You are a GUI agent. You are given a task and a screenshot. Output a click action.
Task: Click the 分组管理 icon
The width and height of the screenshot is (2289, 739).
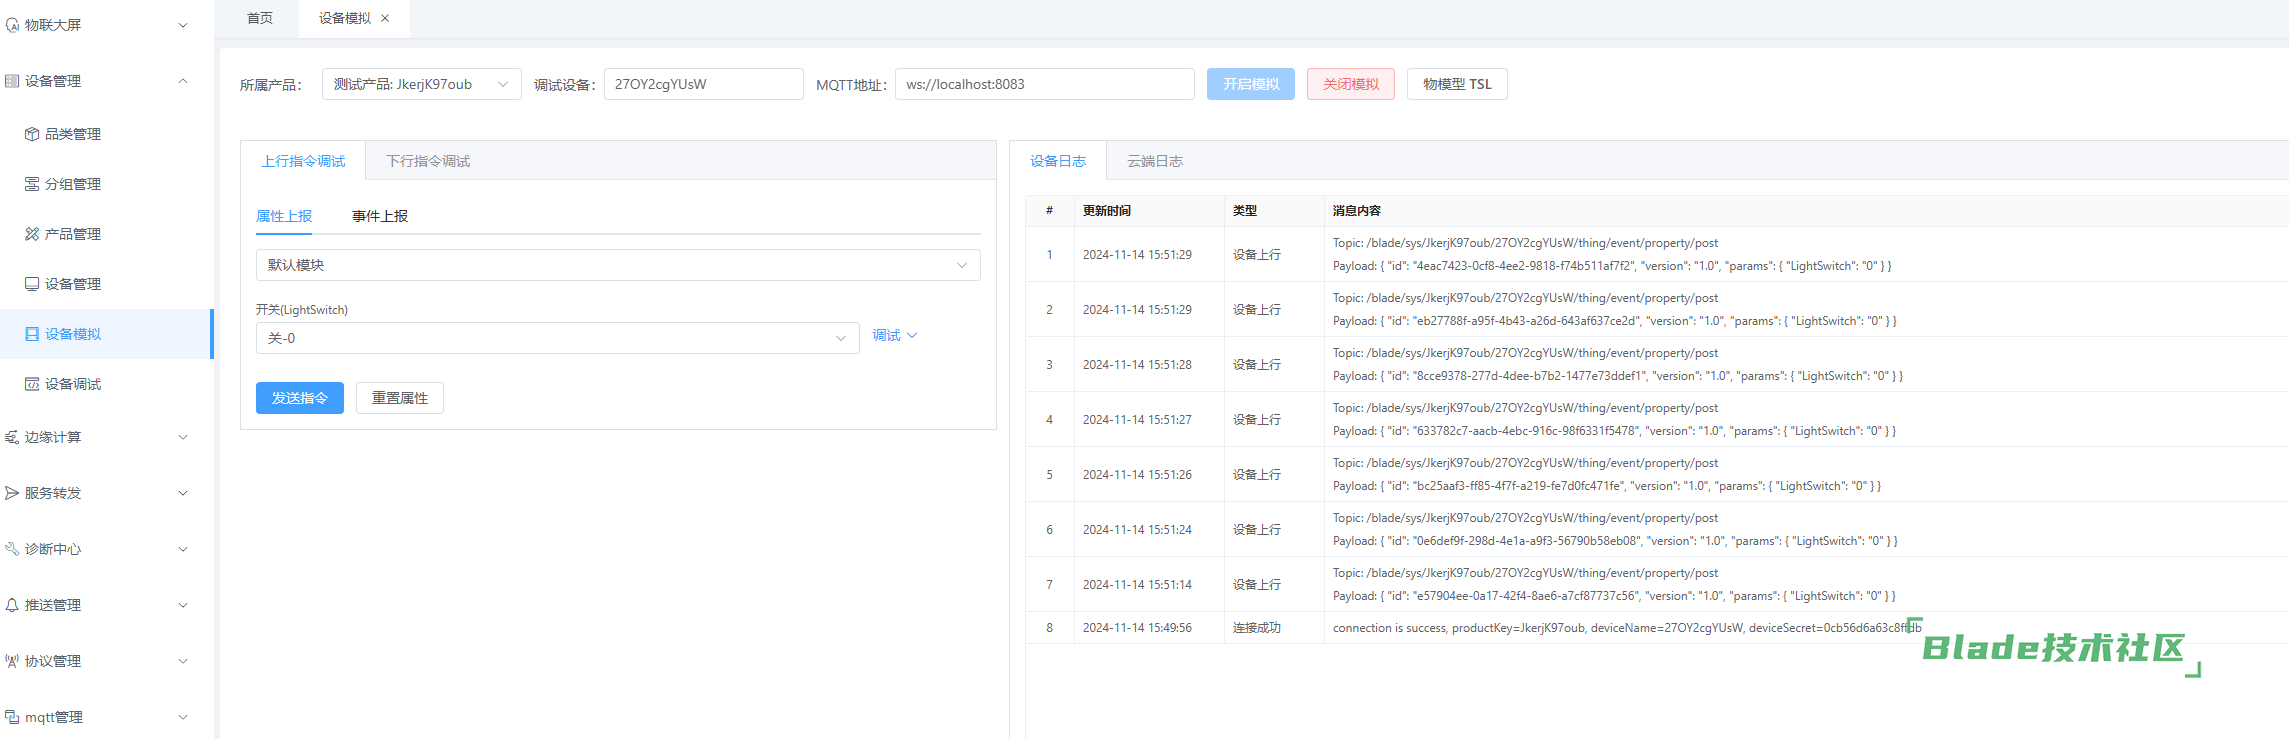point(32,184)
